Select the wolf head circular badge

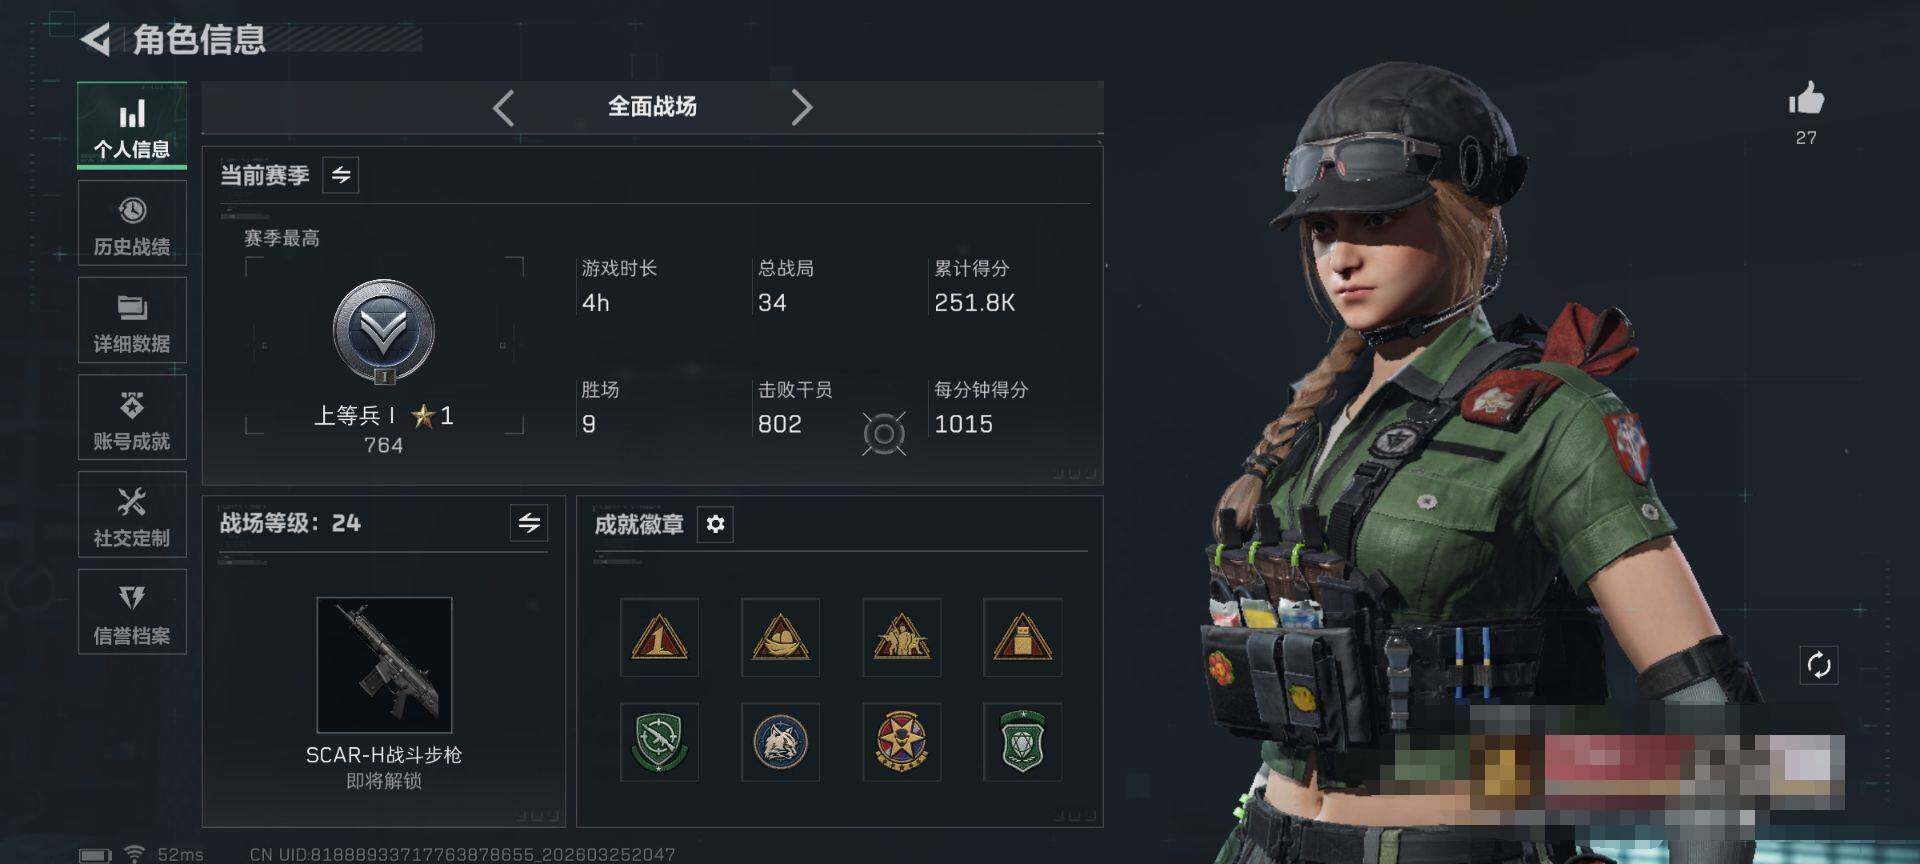pyautogui.click(x=780, y=742)
